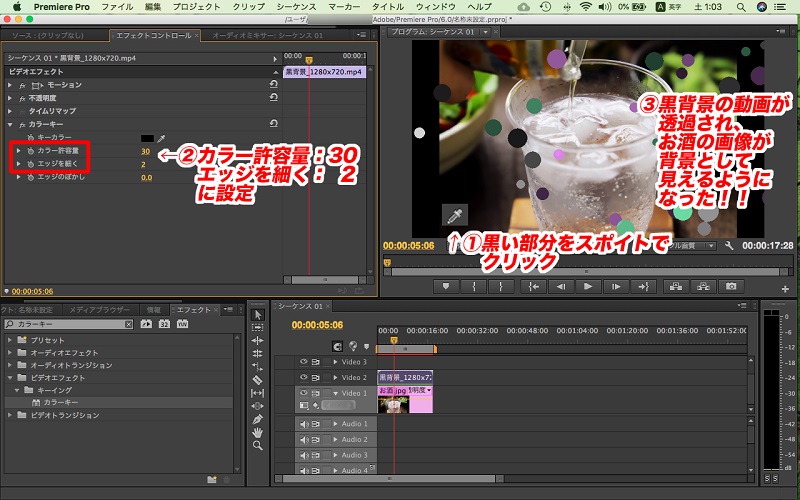This screenshot has height=500, width=800.
Task: Open the File menu
Action: (x=117, y=7)
